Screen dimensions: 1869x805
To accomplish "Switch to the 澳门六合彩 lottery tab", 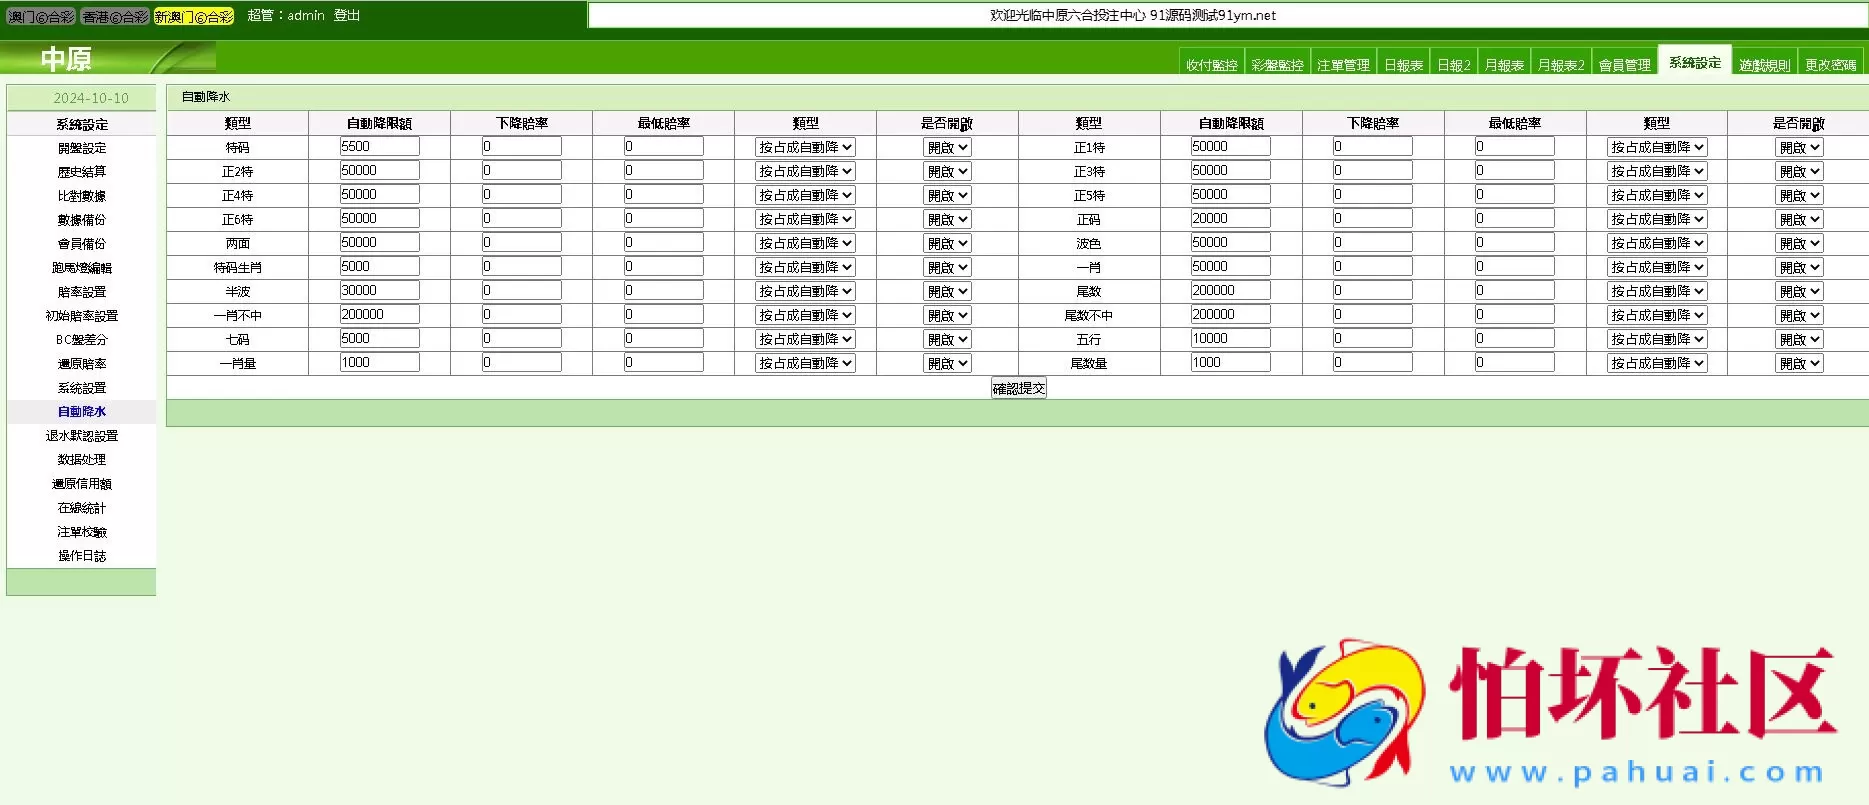I will tap(41, 16).
